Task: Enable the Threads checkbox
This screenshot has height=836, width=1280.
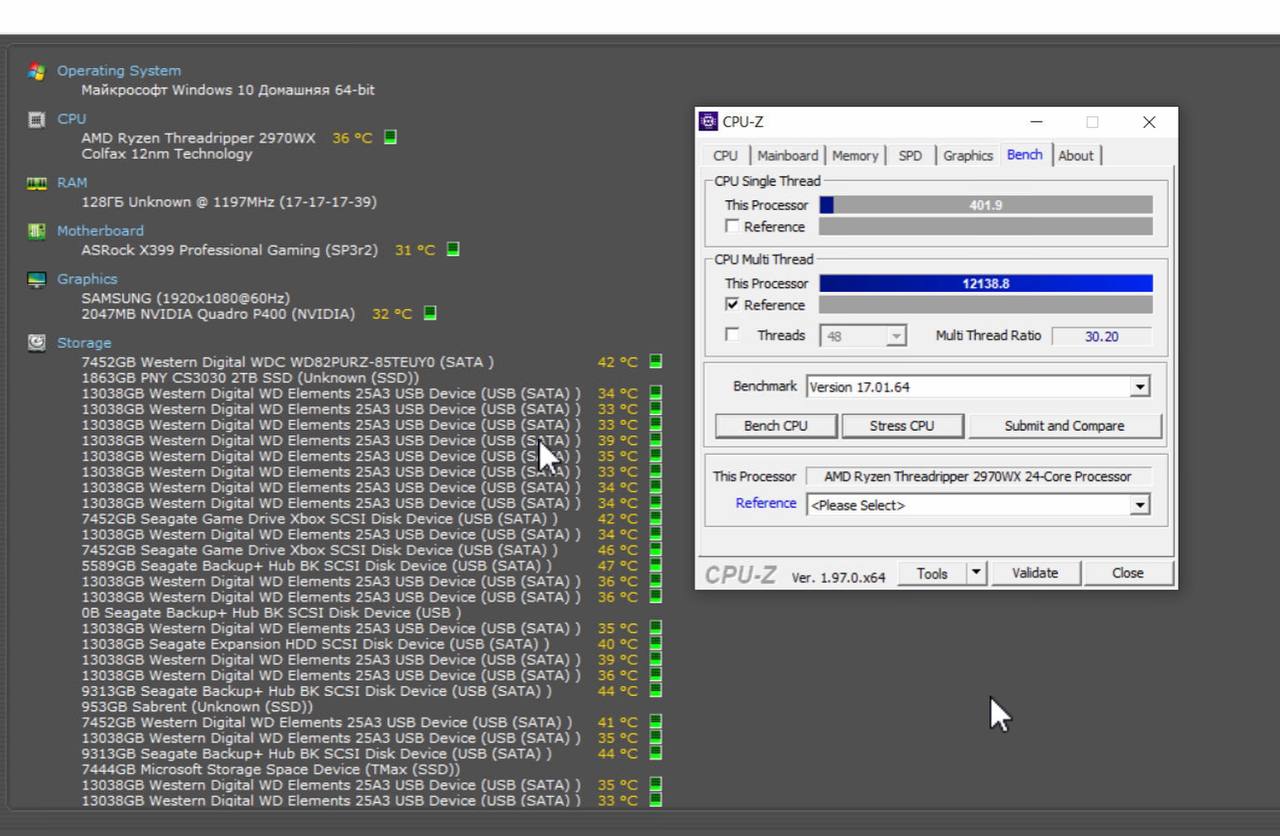Action: click(732, 335)
